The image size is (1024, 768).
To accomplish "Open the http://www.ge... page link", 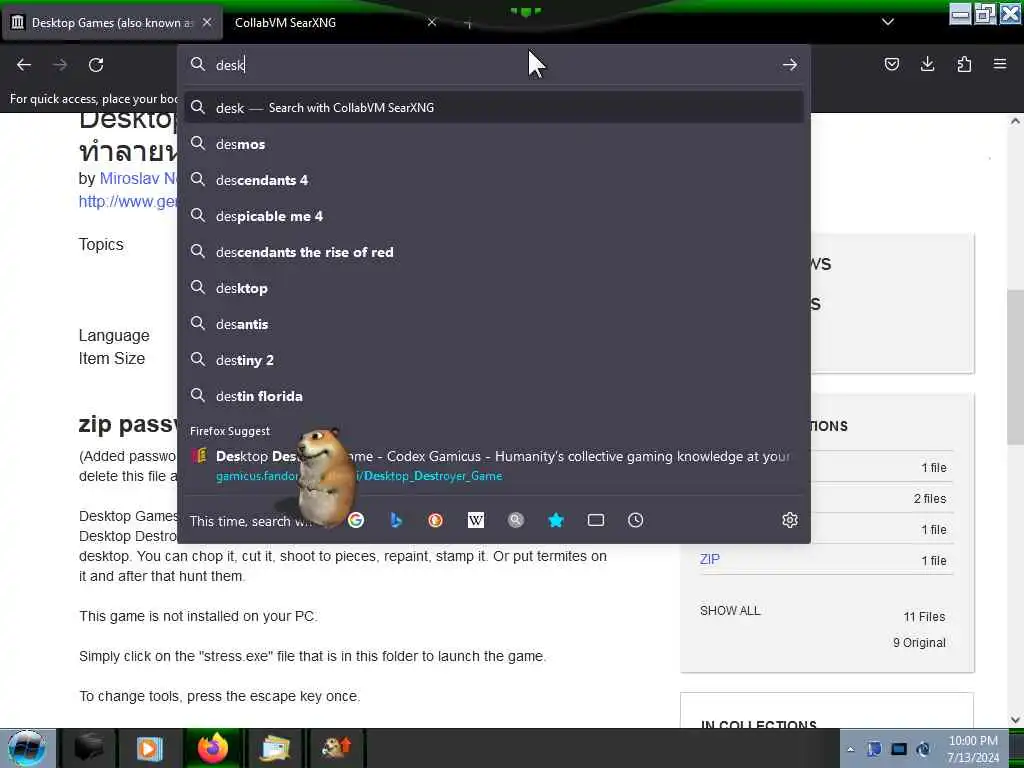I will coord(128,201).
